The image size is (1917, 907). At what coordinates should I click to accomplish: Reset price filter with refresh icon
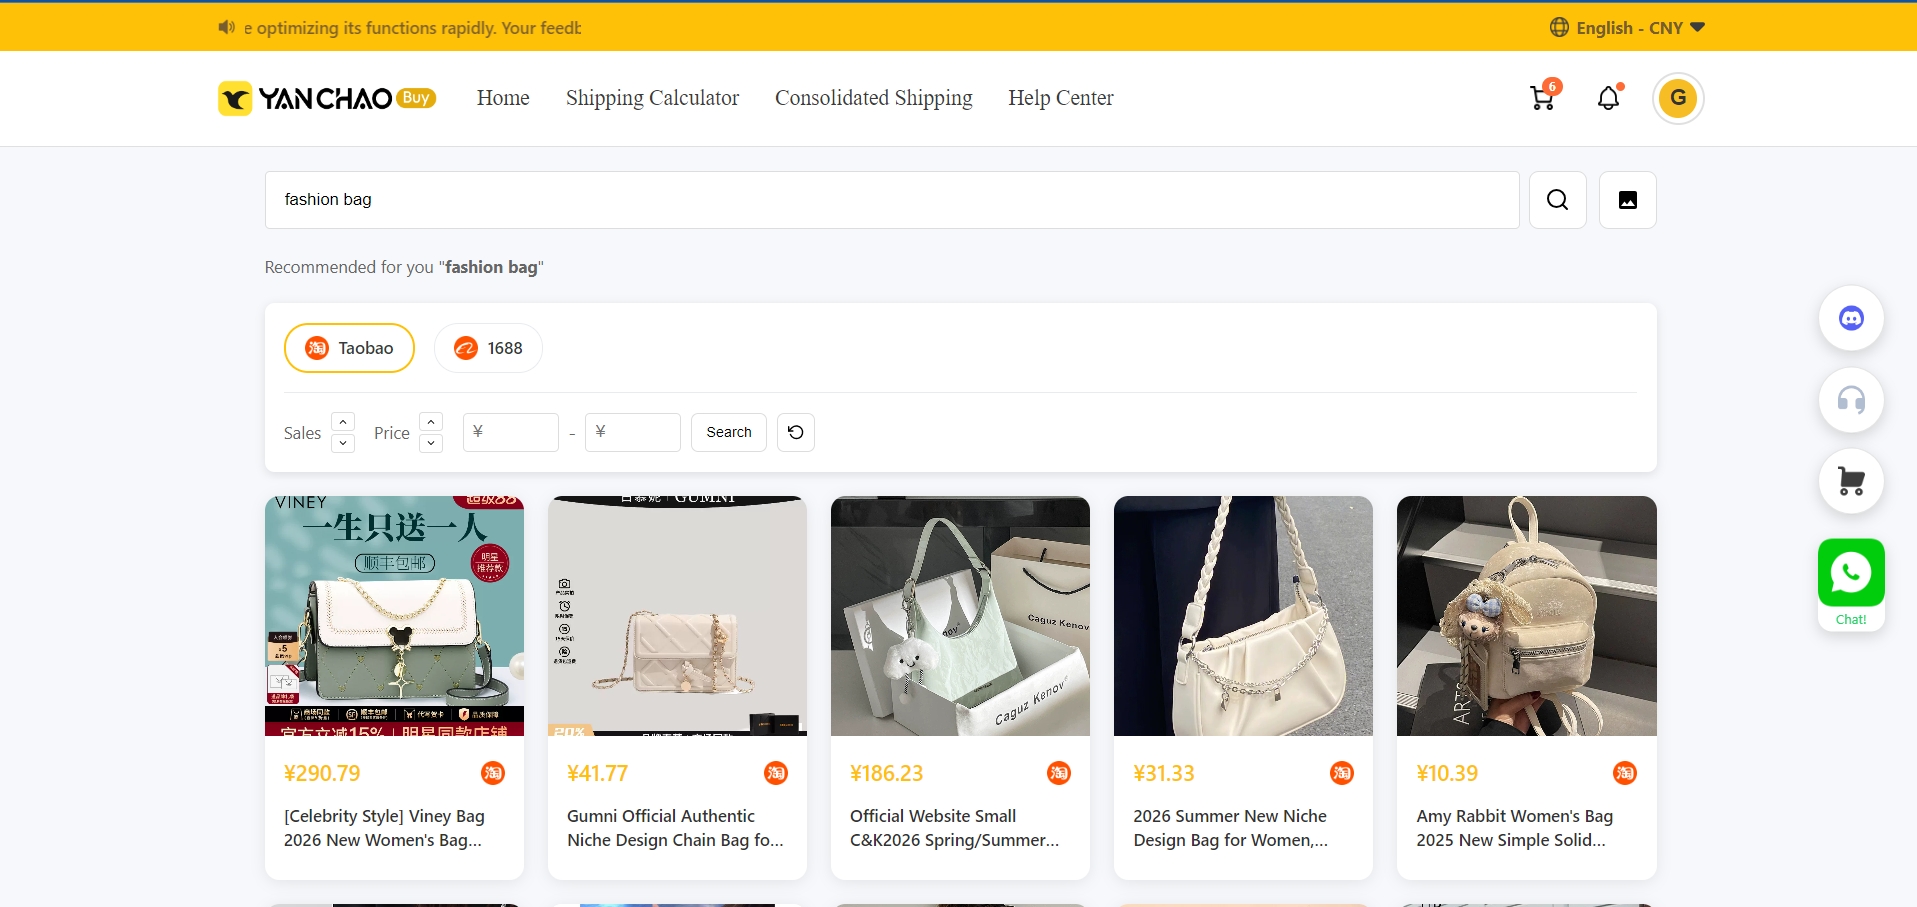(796, 432)
